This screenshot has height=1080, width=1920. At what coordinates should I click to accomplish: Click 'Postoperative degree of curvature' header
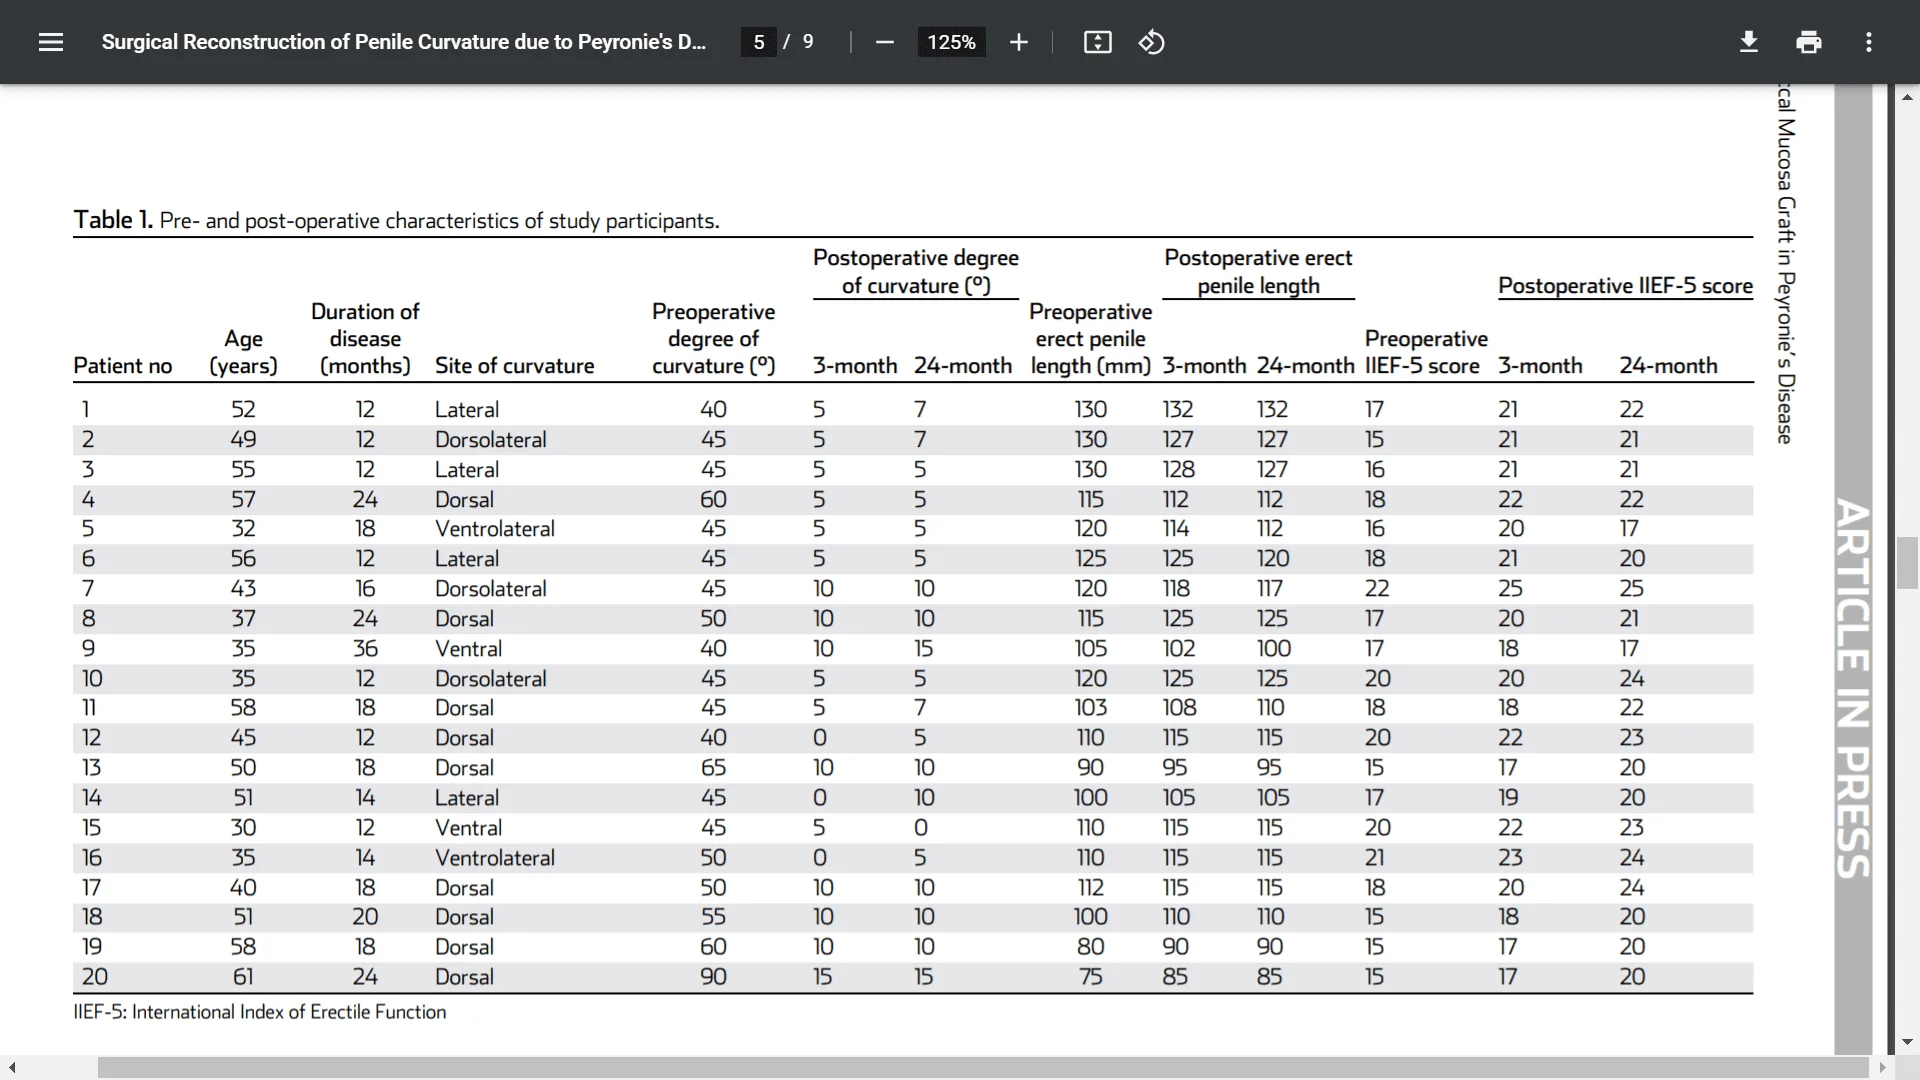(915, 272)
